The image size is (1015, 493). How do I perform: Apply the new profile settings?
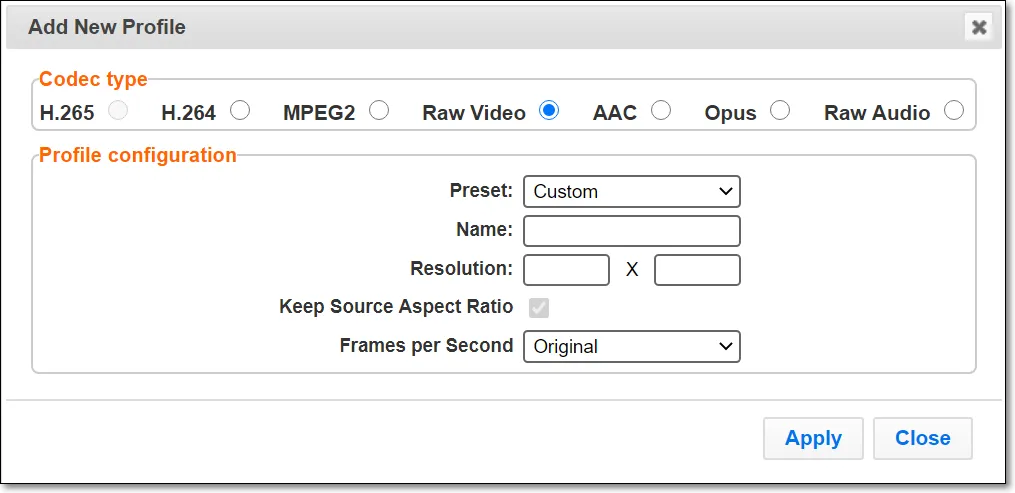[813, 439]
